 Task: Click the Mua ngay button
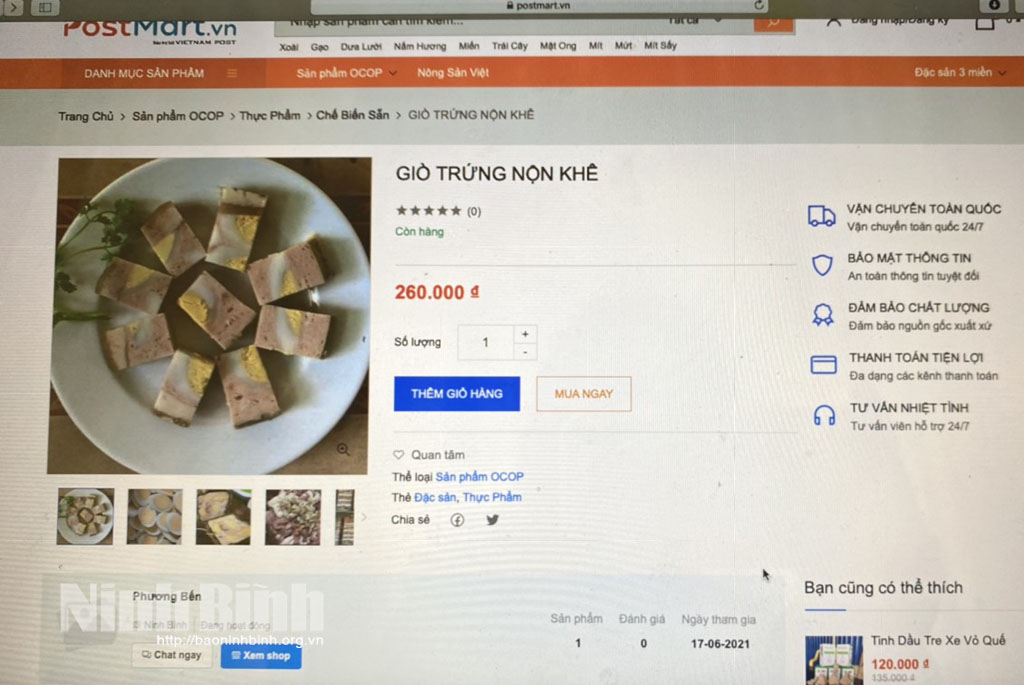pos(584,394)
